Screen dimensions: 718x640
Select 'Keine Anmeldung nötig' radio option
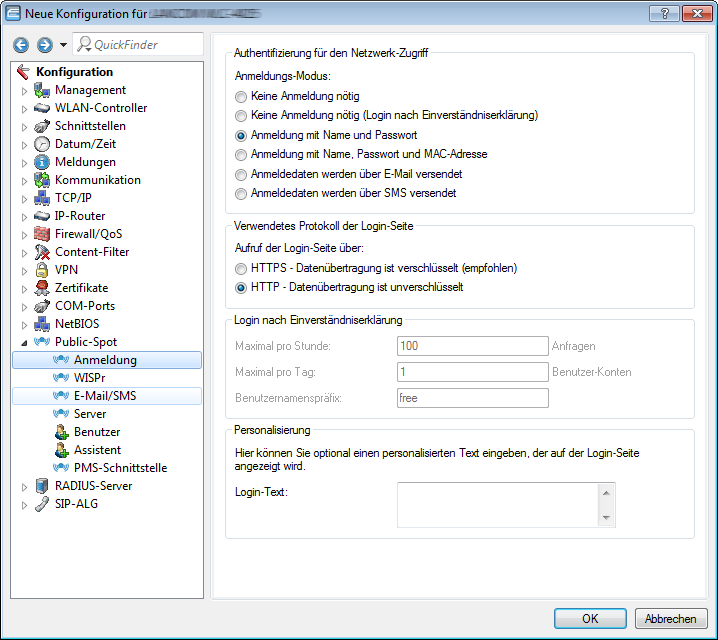pos(240,97)
